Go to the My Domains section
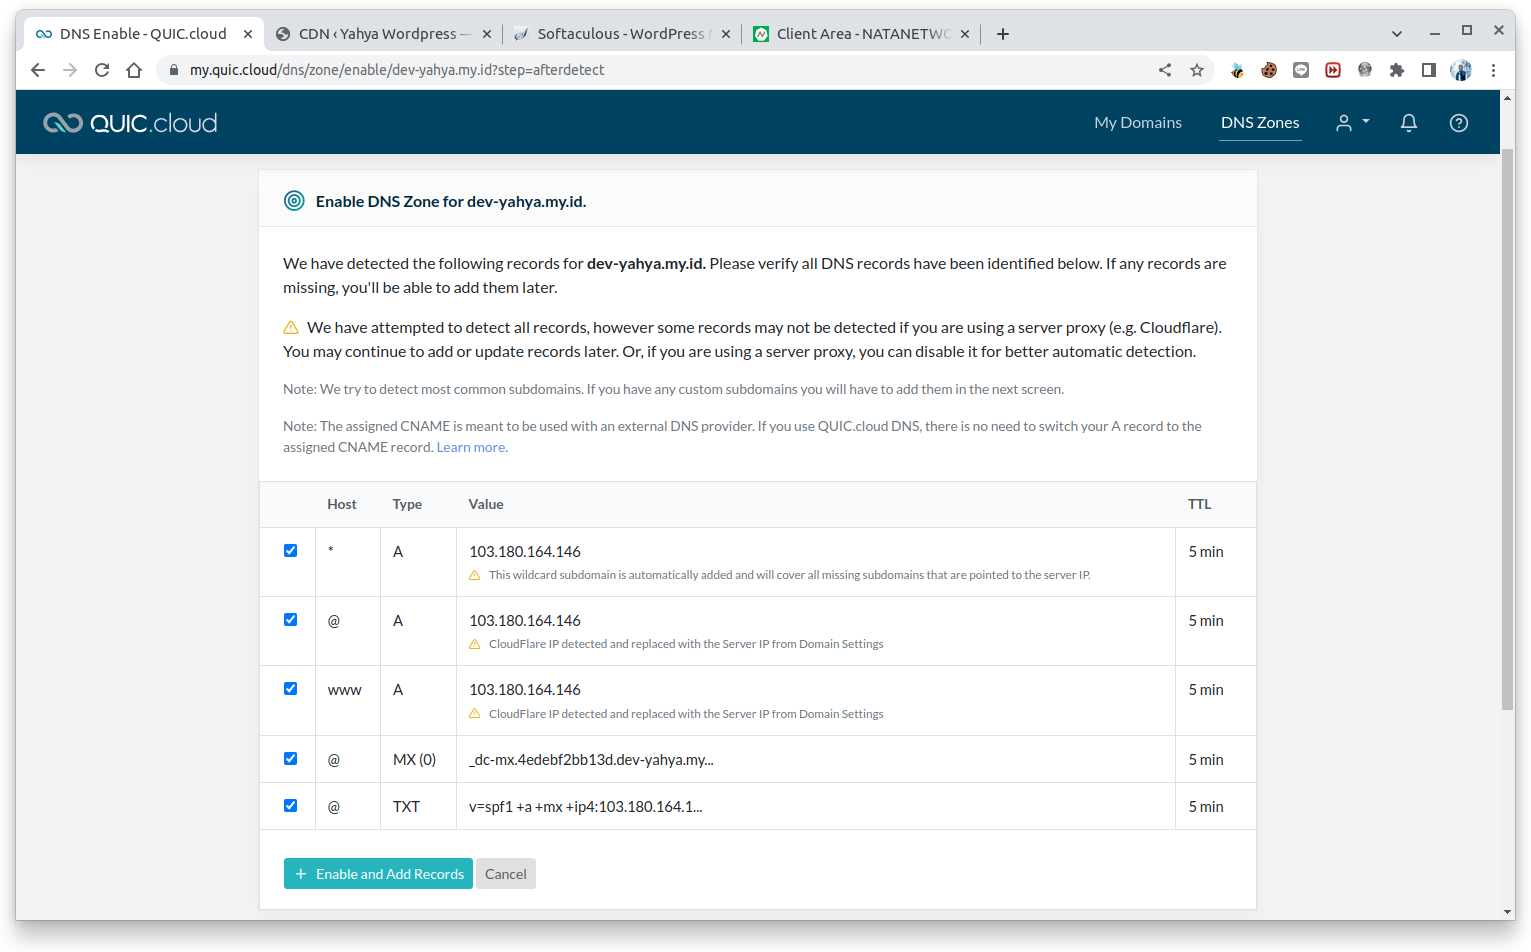The width and height of the screenshot is (1531, 952). [x=1137, y=122]
